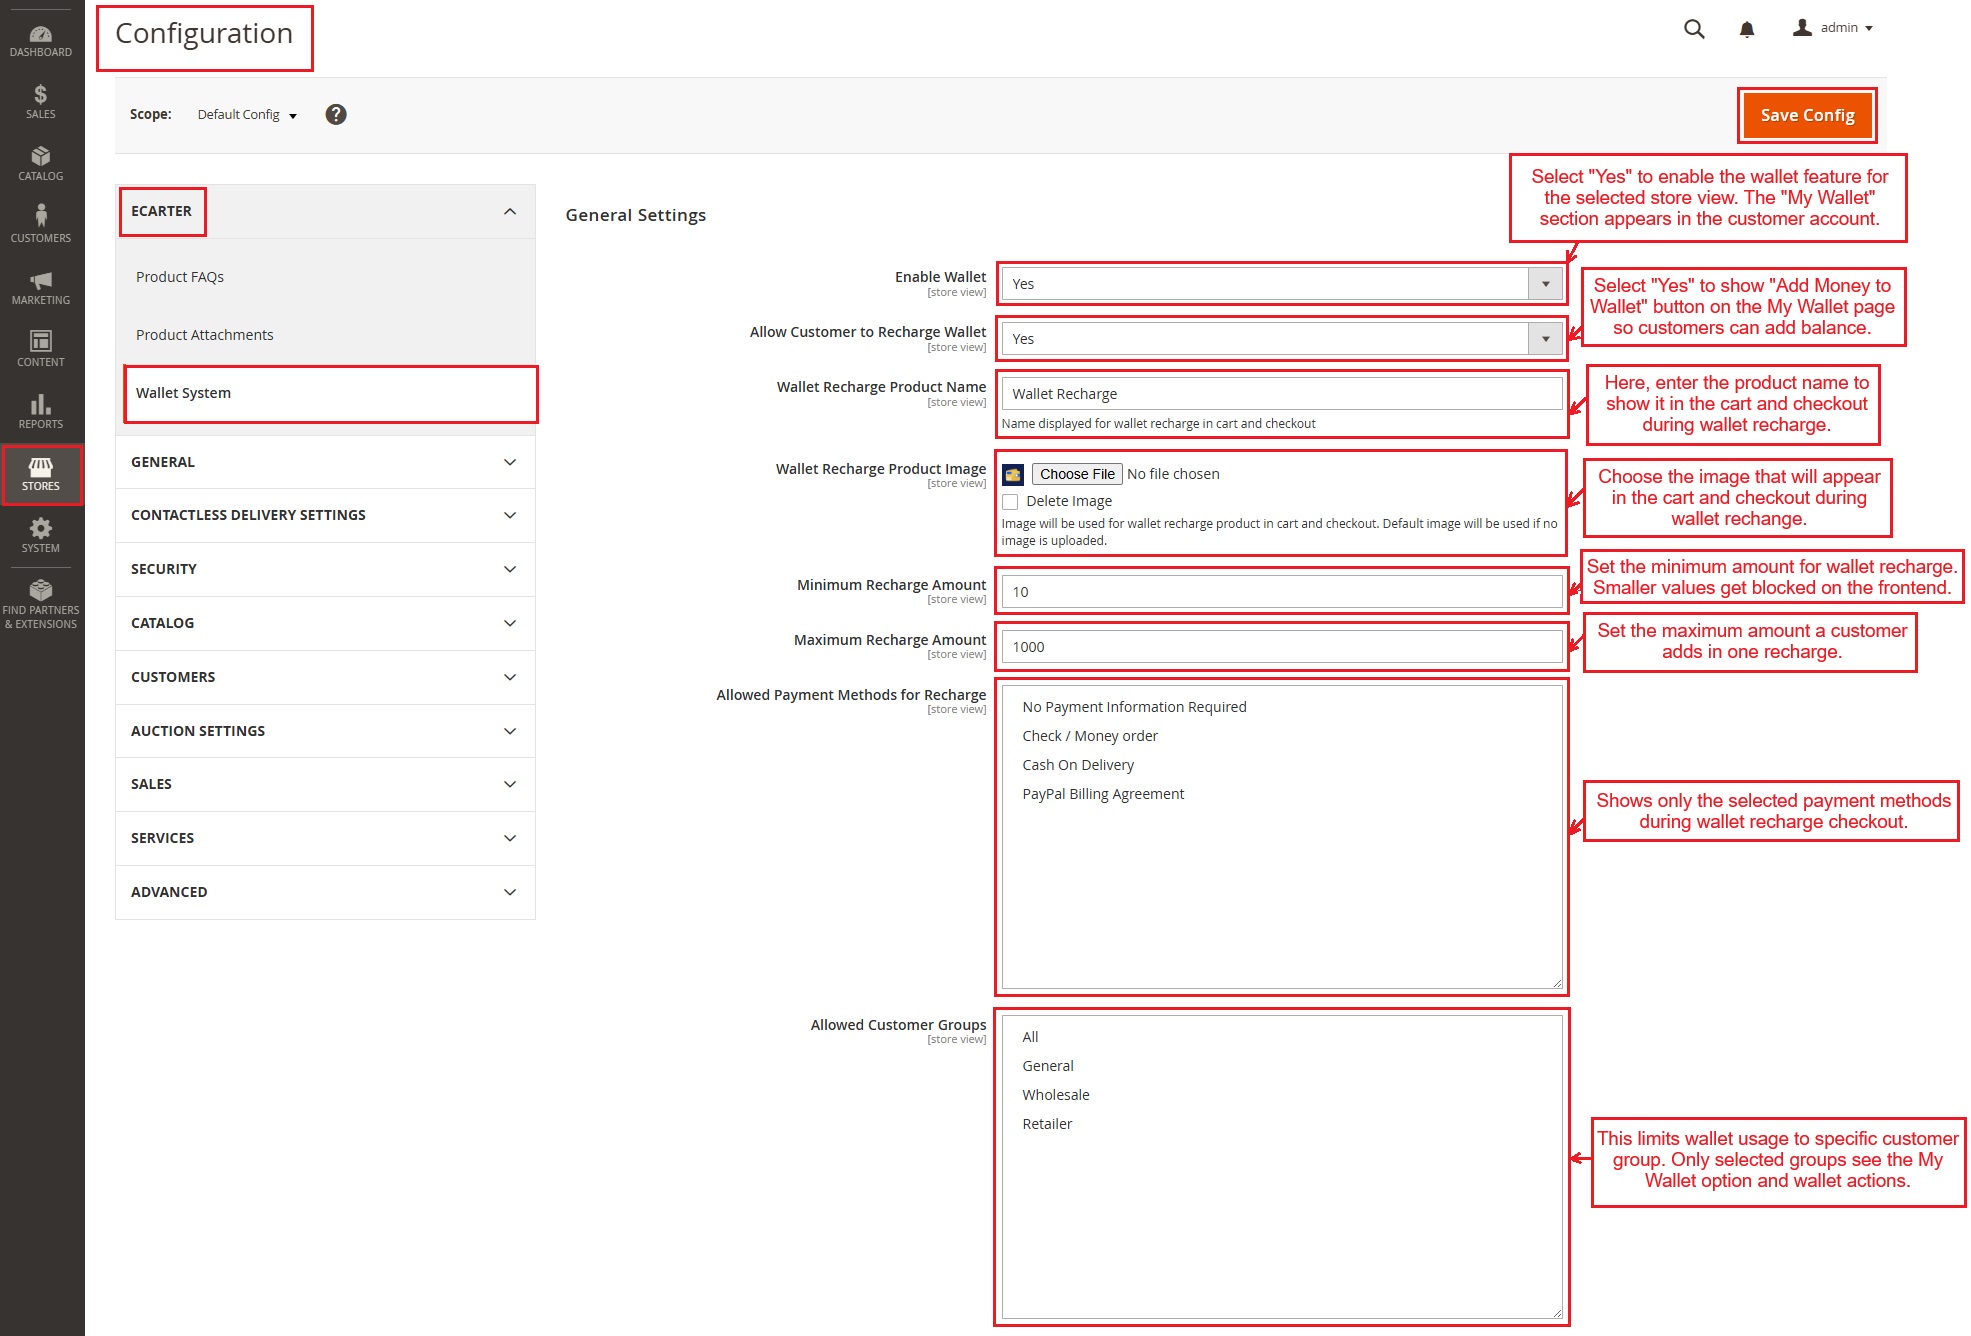Collapse the ECARTER section
This screenshot has width=1971, height=1336.
pos(509,211)
